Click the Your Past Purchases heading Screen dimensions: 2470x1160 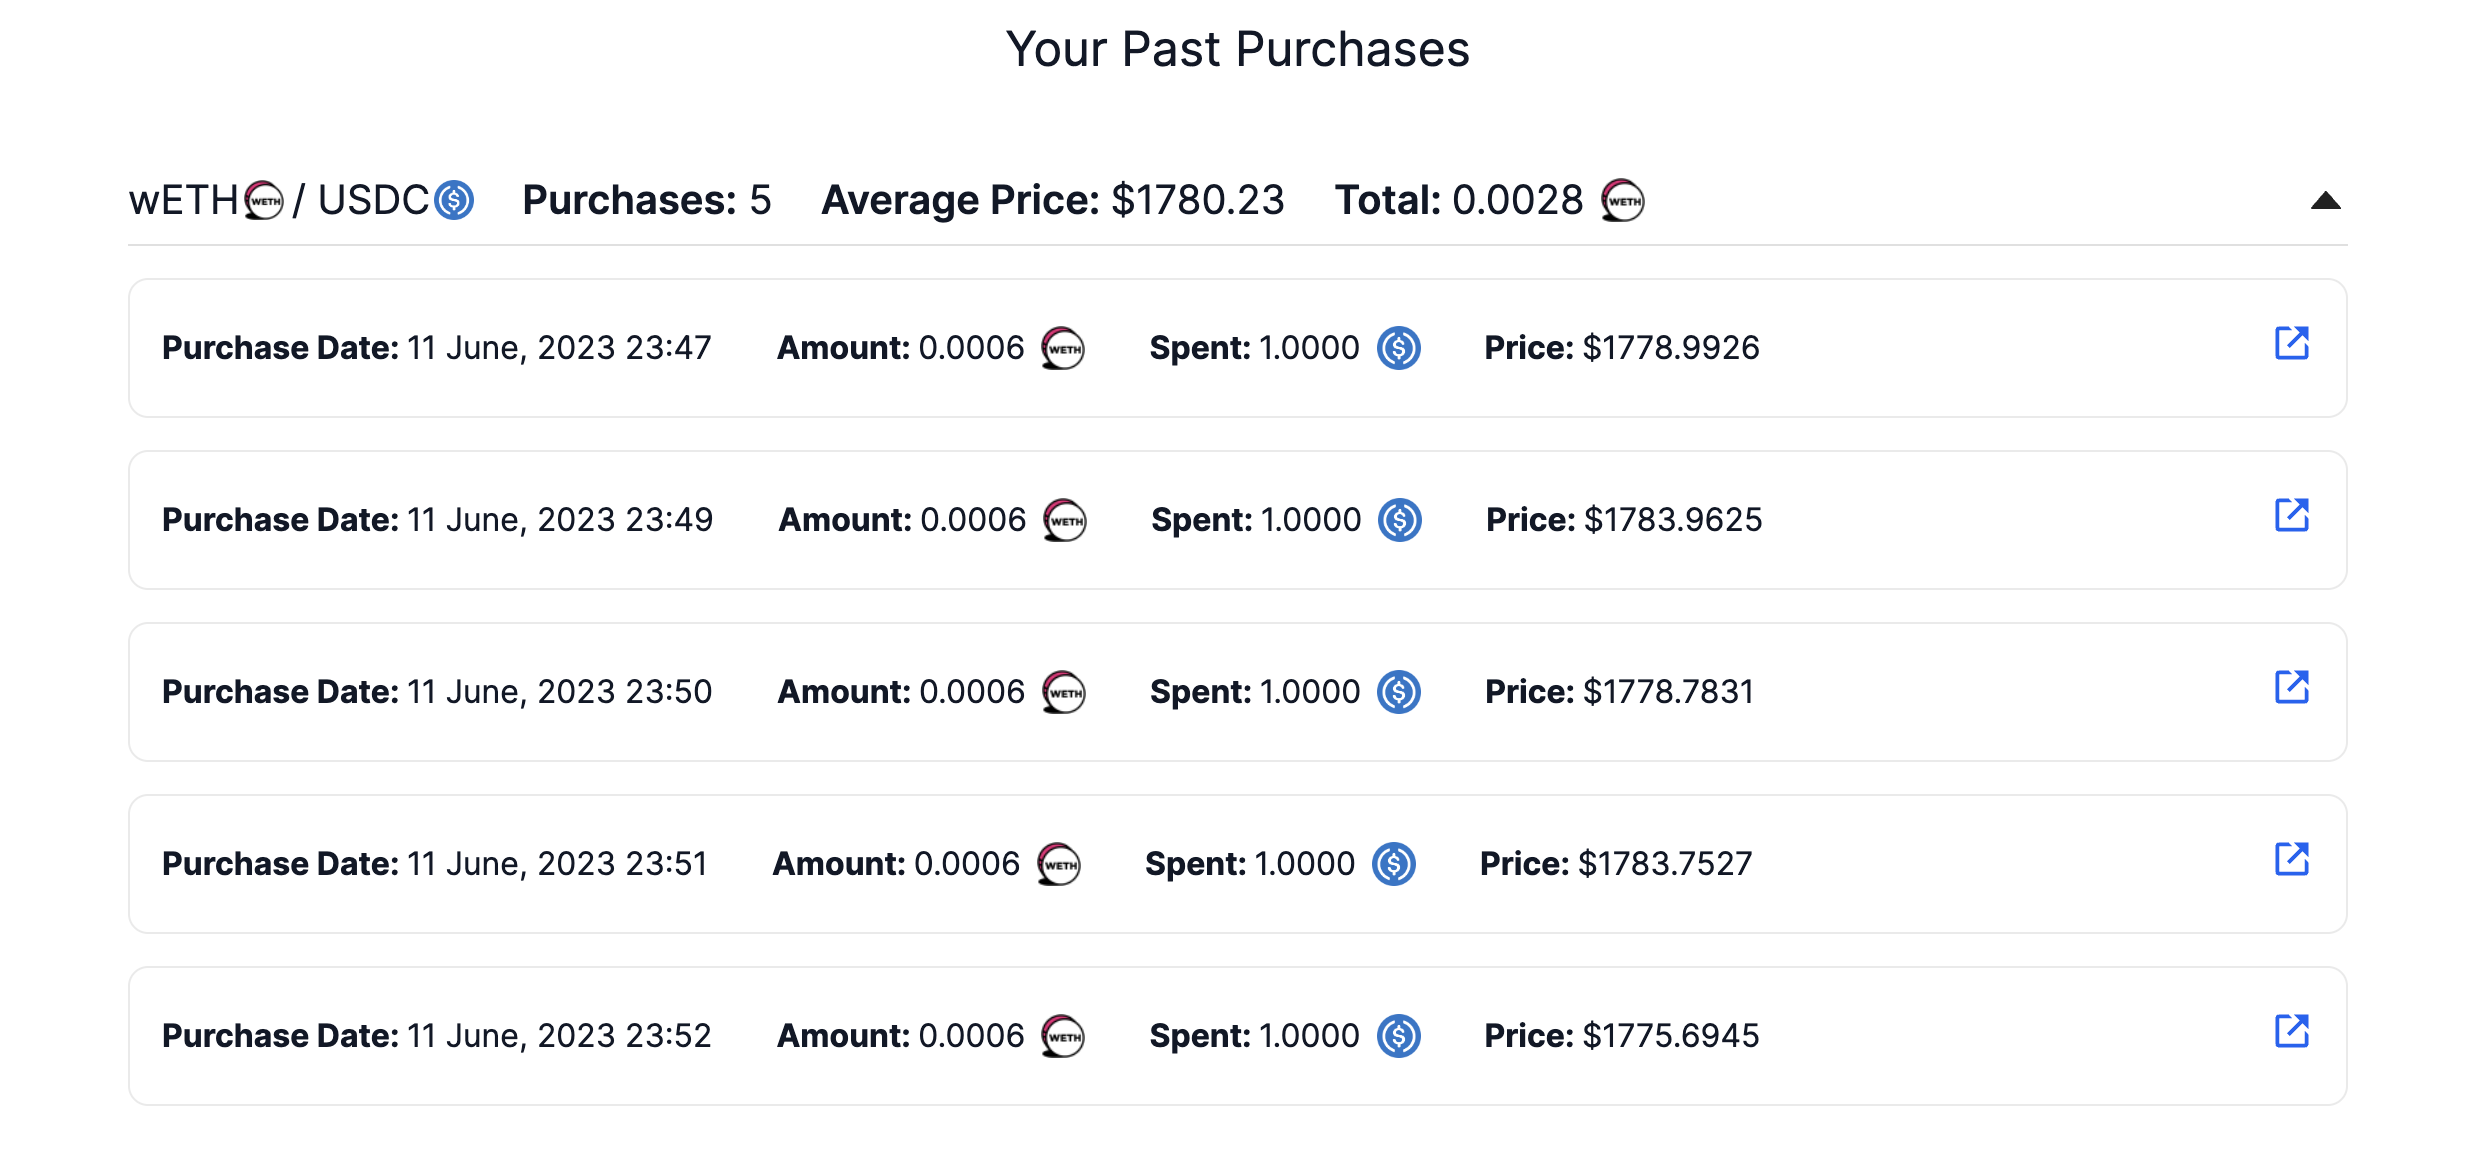(1237, 49)
